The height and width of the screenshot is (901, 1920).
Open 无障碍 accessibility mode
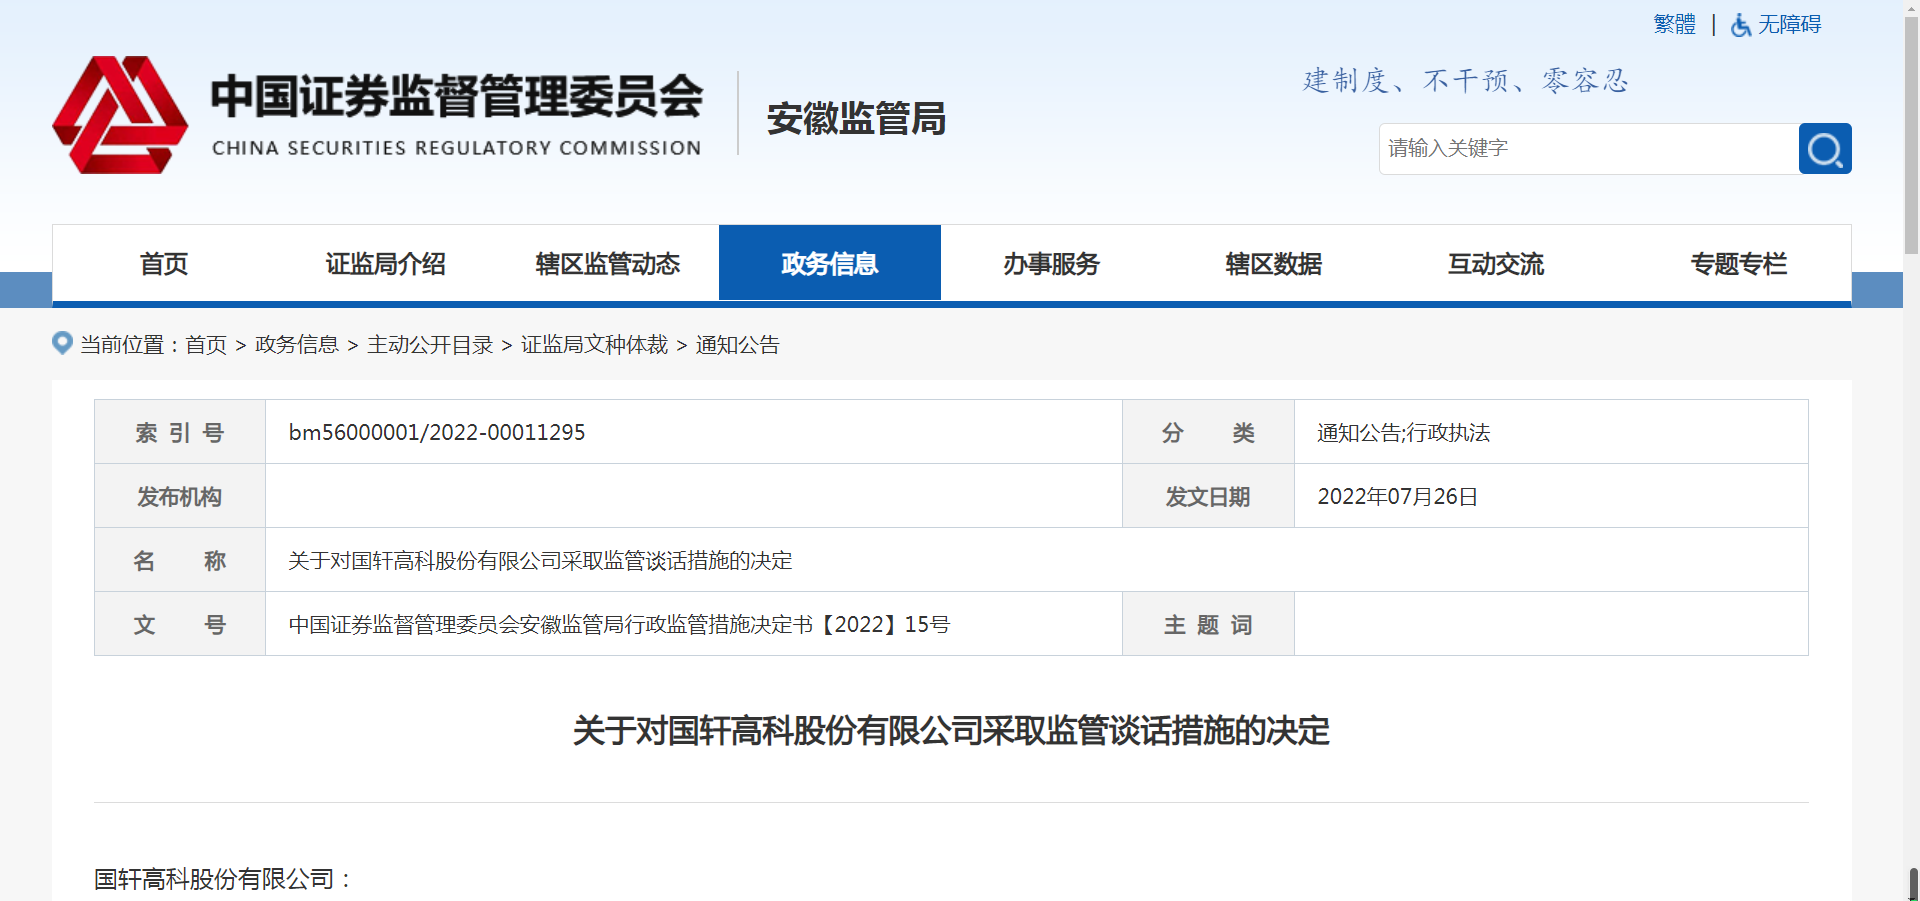(x=1790, y=24)
